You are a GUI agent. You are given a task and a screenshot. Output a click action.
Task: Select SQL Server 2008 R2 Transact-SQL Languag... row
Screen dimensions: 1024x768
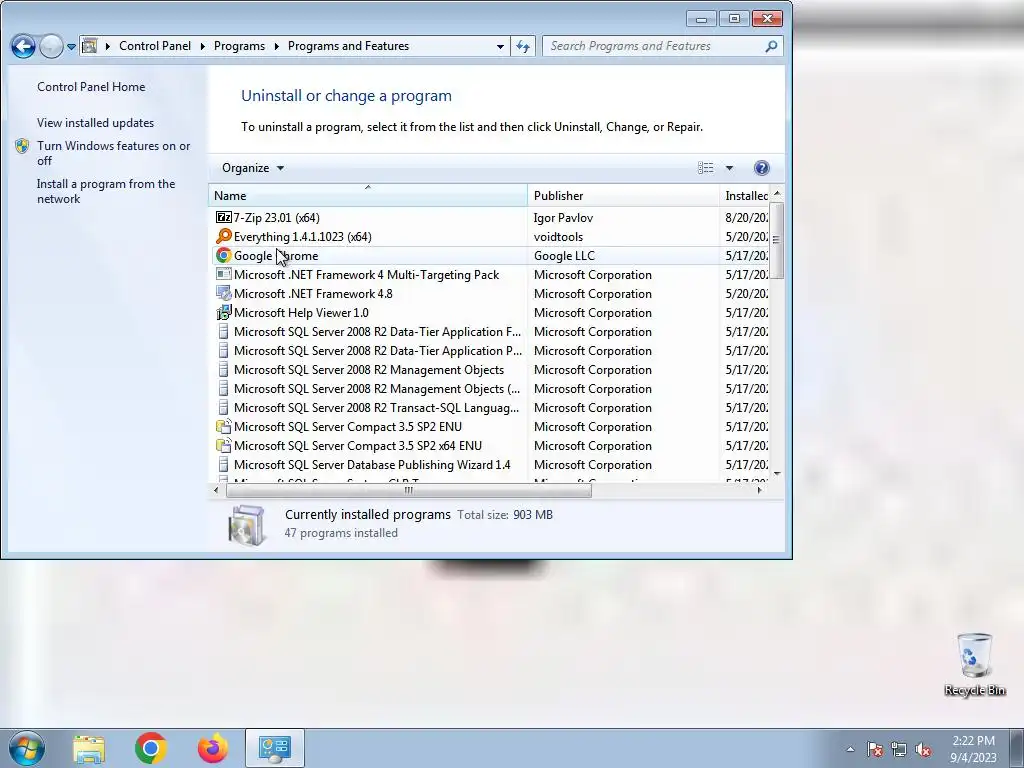[x=489, y=408]
